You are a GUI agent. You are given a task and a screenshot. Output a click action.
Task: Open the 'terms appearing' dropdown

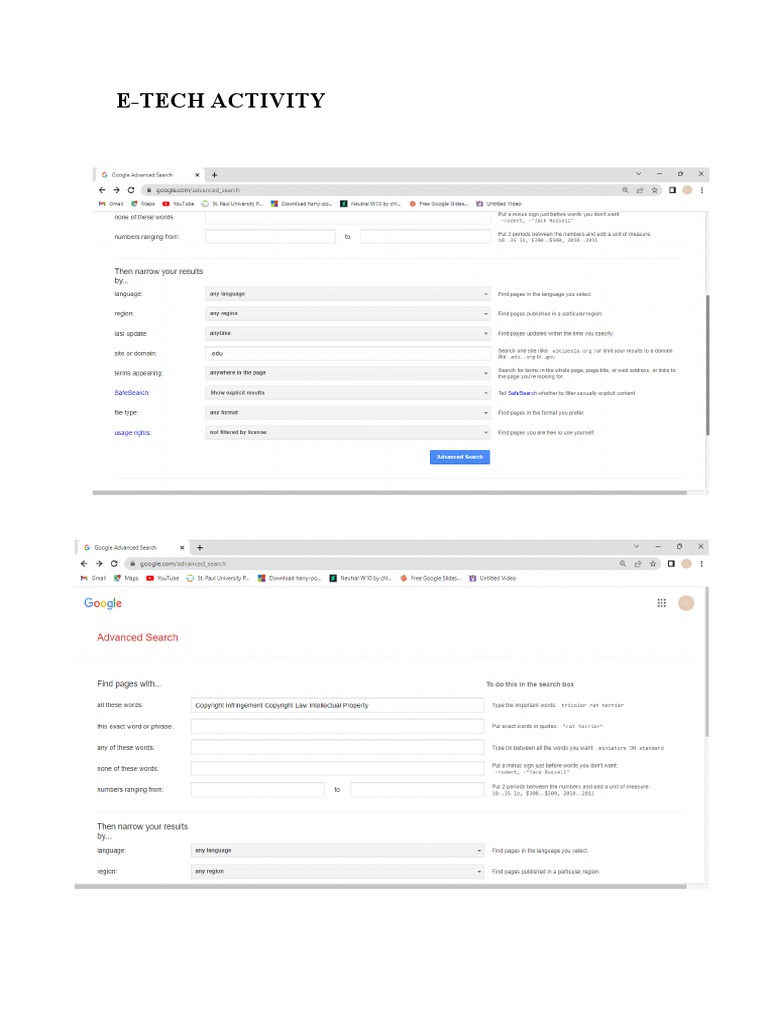[346, 373]
